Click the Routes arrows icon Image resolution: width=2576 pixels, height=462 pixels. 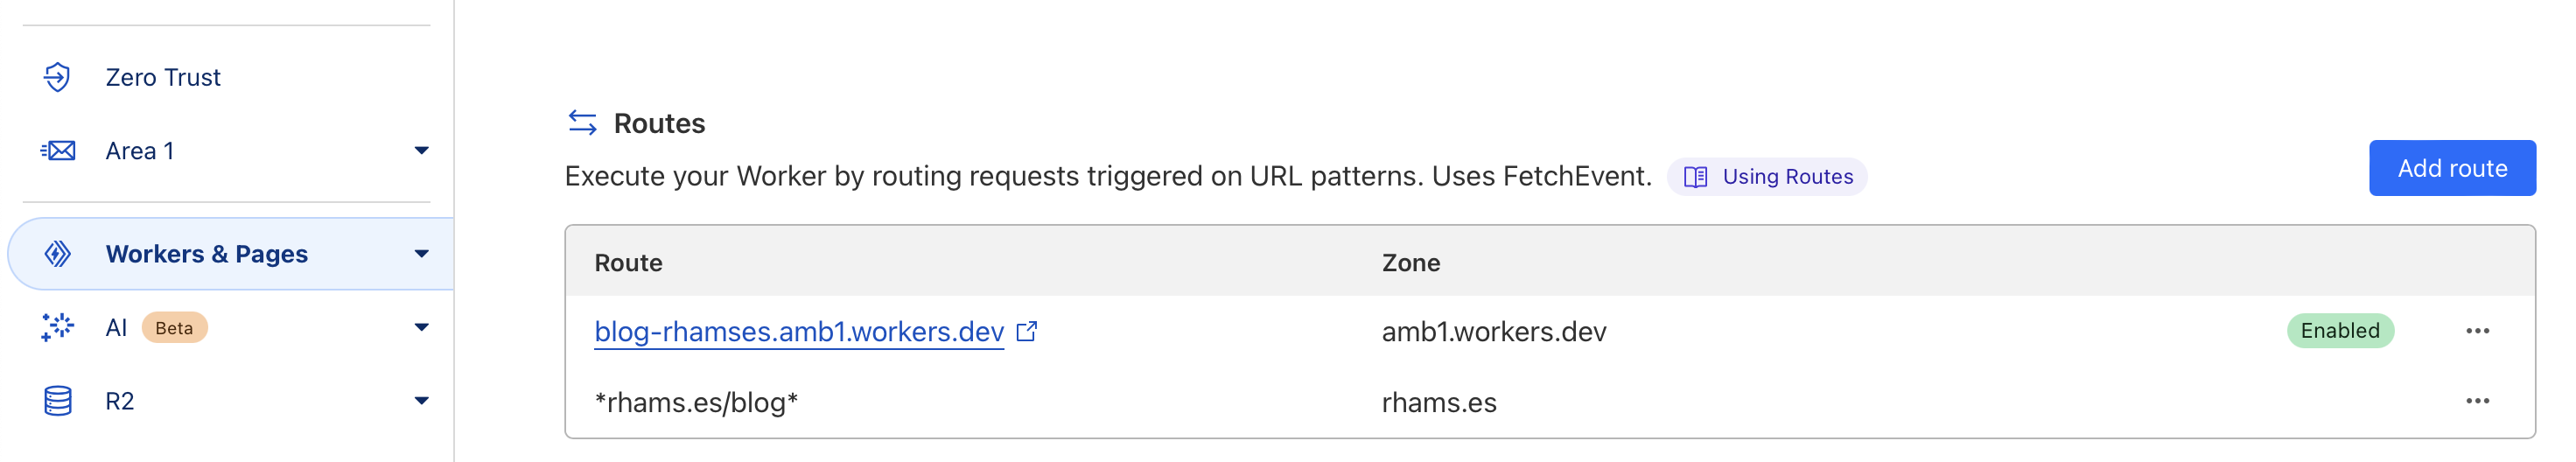(x=582, y=123)
